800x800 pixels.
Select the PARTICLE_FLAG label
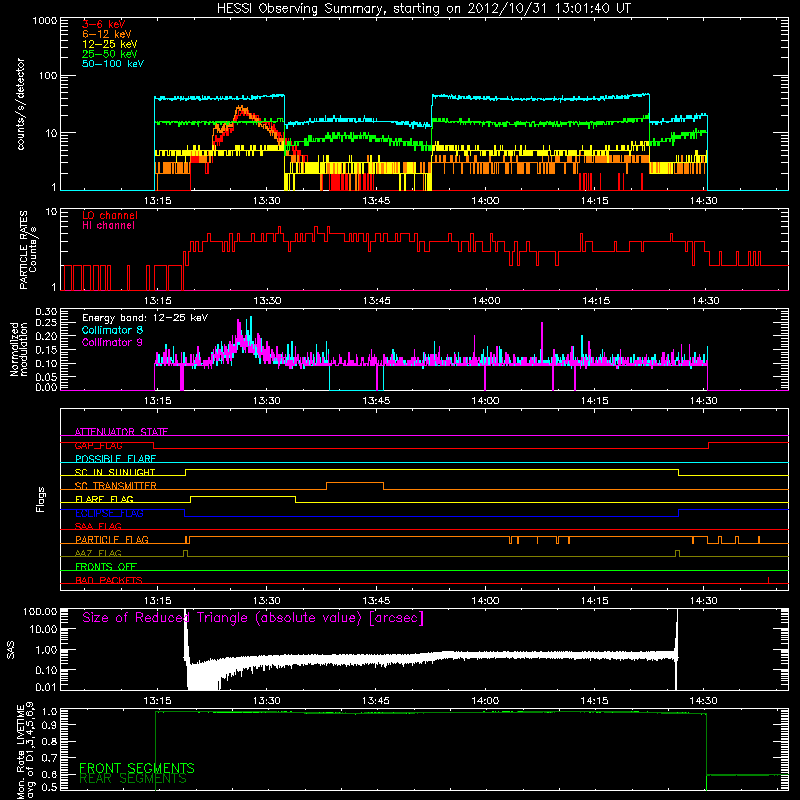pos(112,540)
